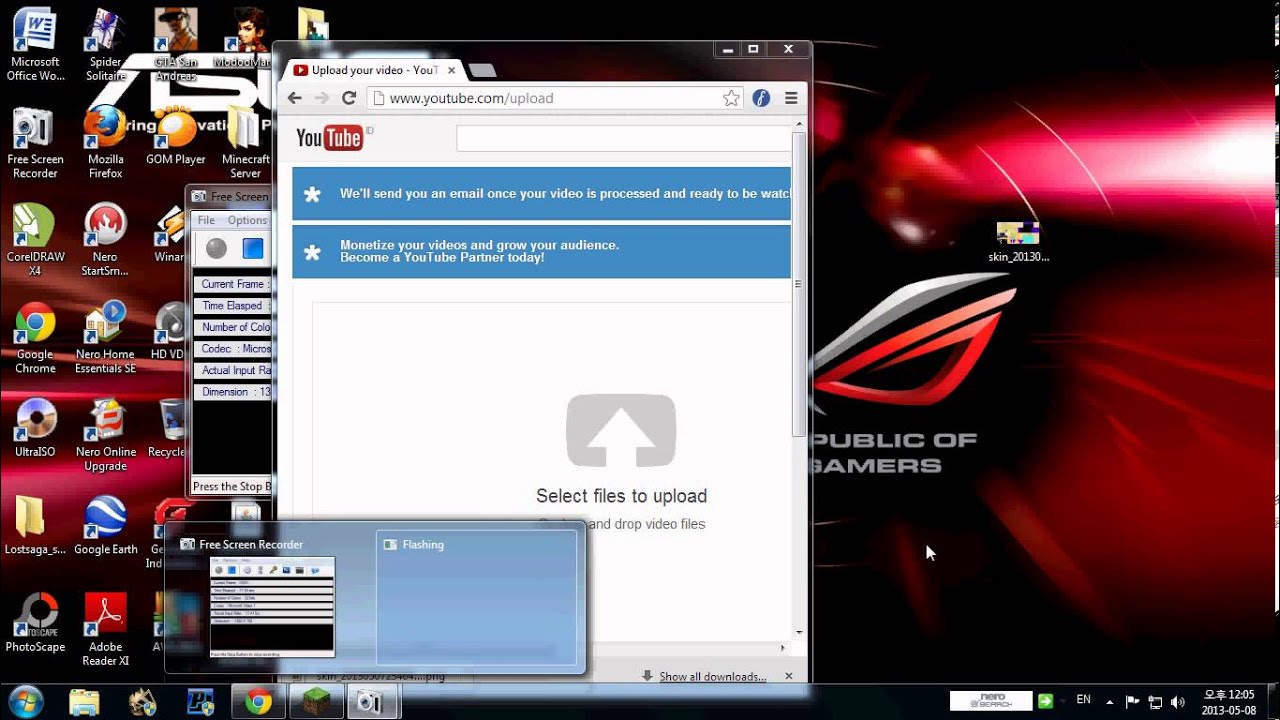Click the large upload arrow icon
The width and height of the screenshot is (1280, 720).
coord(621,430)
